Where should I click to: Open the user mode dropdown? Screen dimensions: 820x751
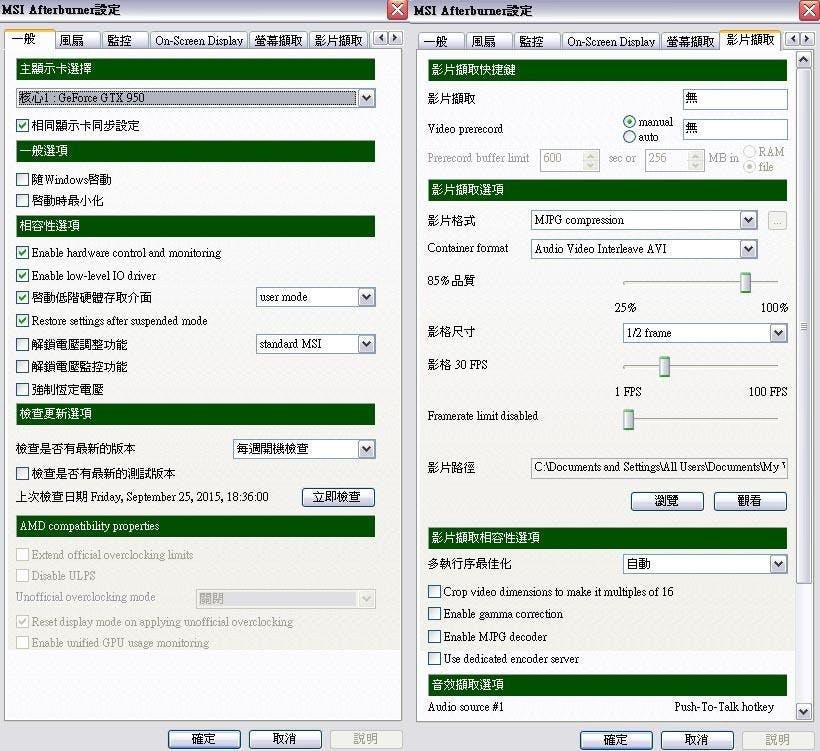pos(315,298)
